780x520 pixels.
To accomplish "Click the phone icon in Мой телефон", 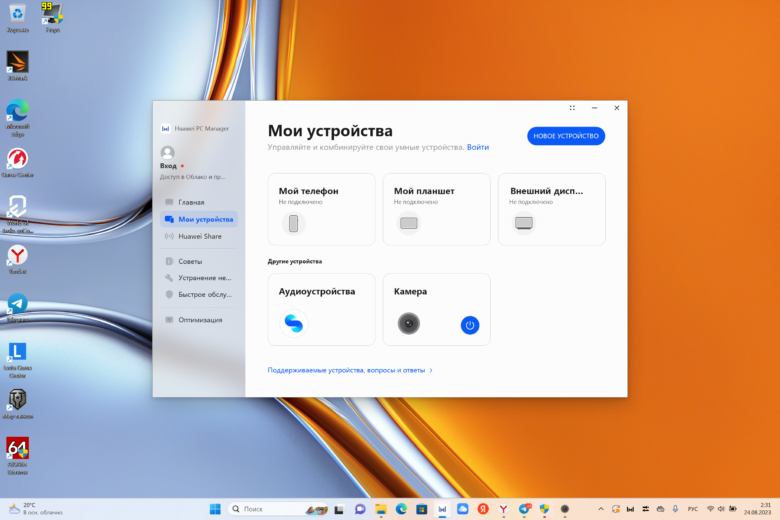I will click(x=293, y=223).
